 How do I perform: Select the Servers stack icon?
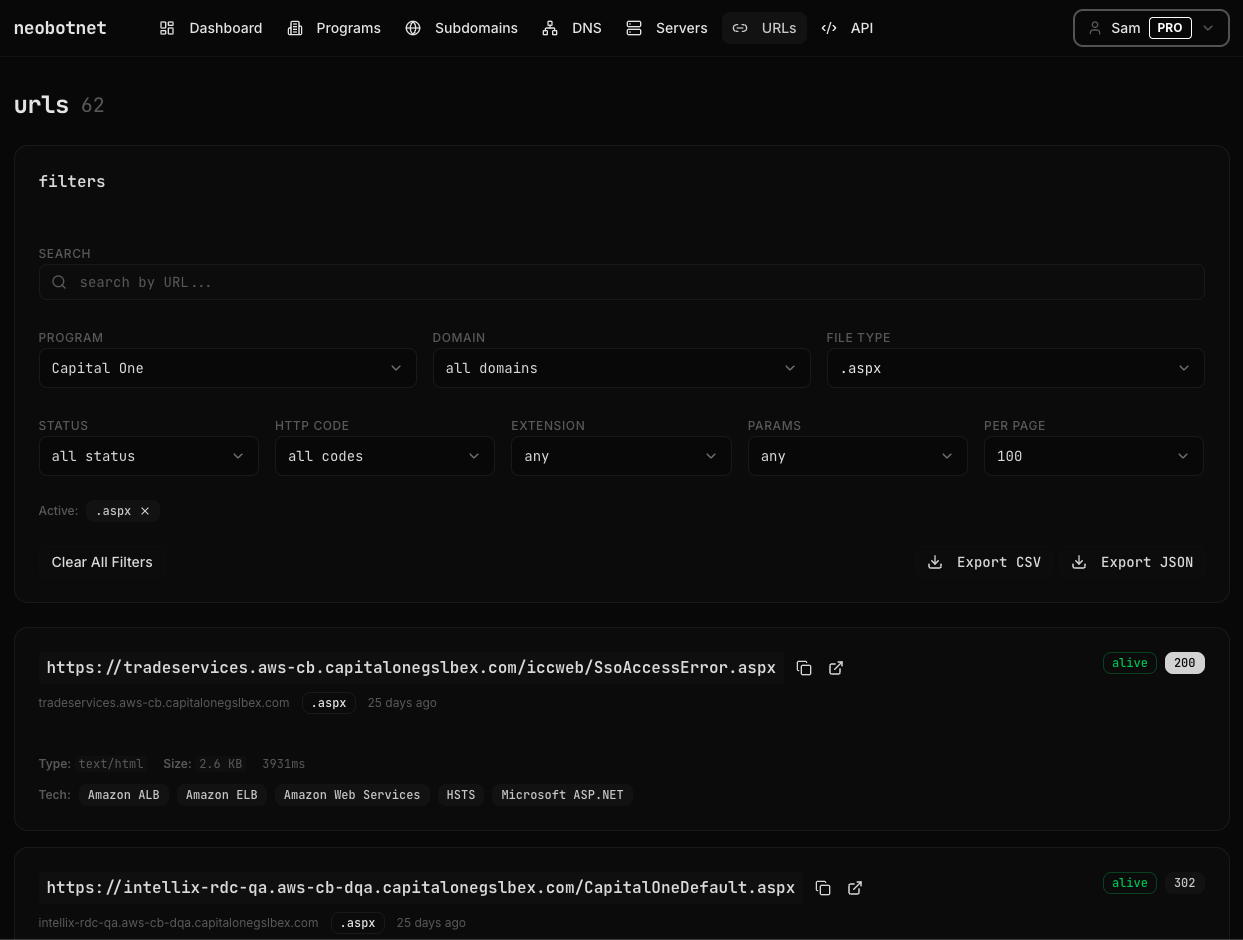click(634, 28)
